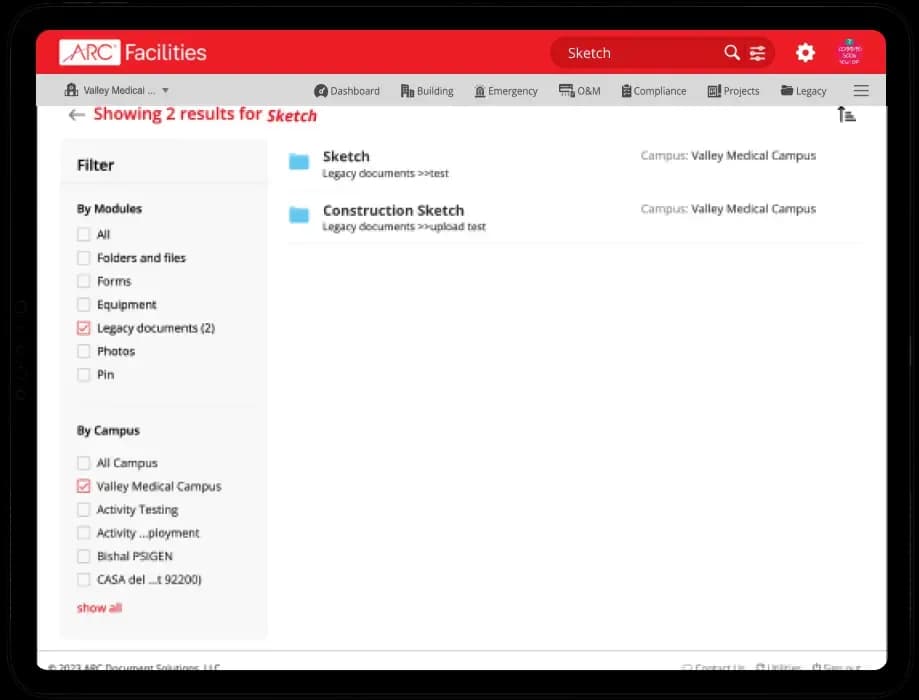The height and width of the screenshot is (700, 919).
Task: Click the sort results icon
Action: [846, 114]
